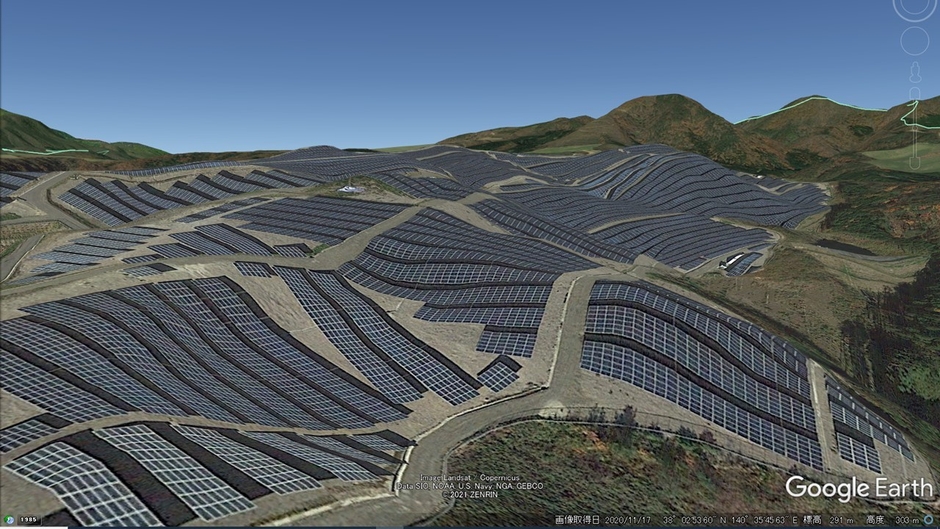The height and width of the screenshot is (529, 940).
Task: Click zoom in at the slider's top
Action: [915, 94]
